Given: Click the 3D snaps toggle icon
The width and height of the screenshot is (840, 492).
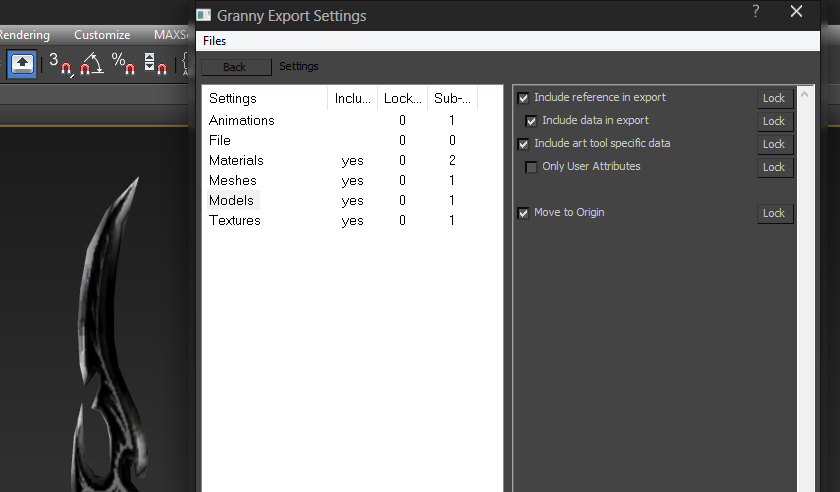Looking at the screenshot, I should click(60, 64).
